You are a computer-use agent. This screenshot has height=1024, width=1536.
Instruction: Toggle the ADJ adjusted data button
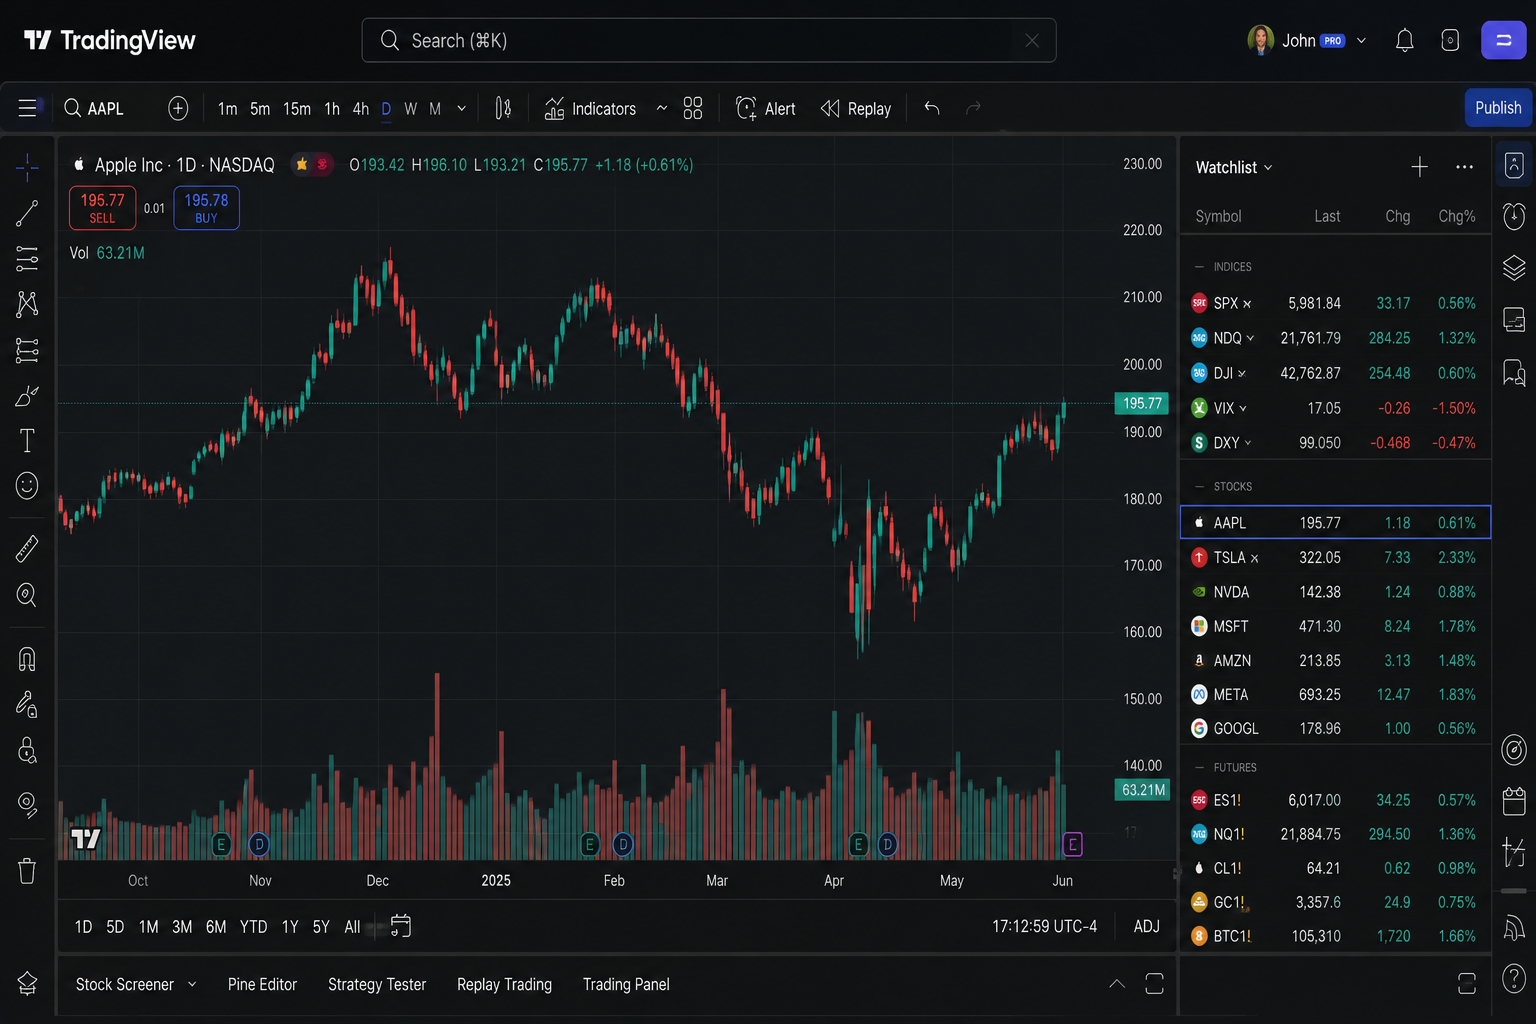(x=1147, y=926)
